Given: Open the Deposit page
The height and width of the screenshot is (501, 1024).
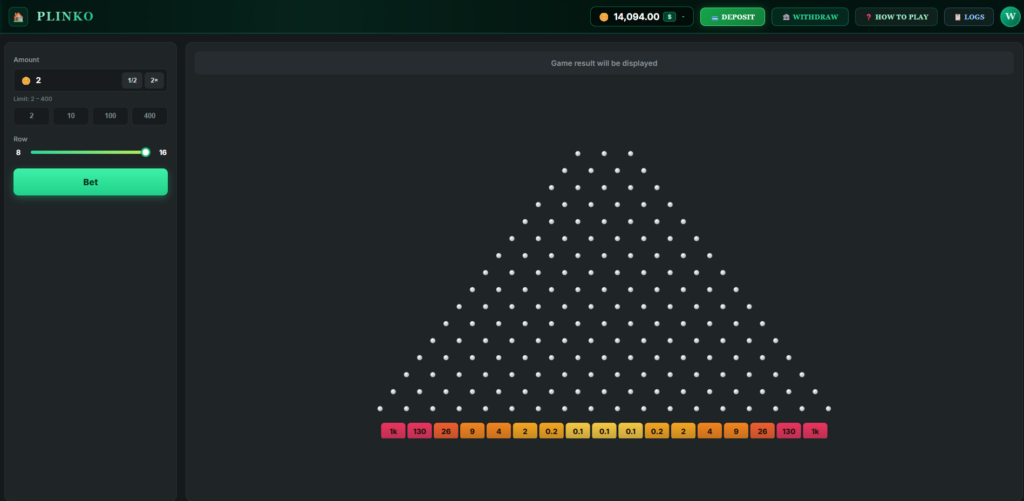Looking at the screenshot, I should point(732,17).
